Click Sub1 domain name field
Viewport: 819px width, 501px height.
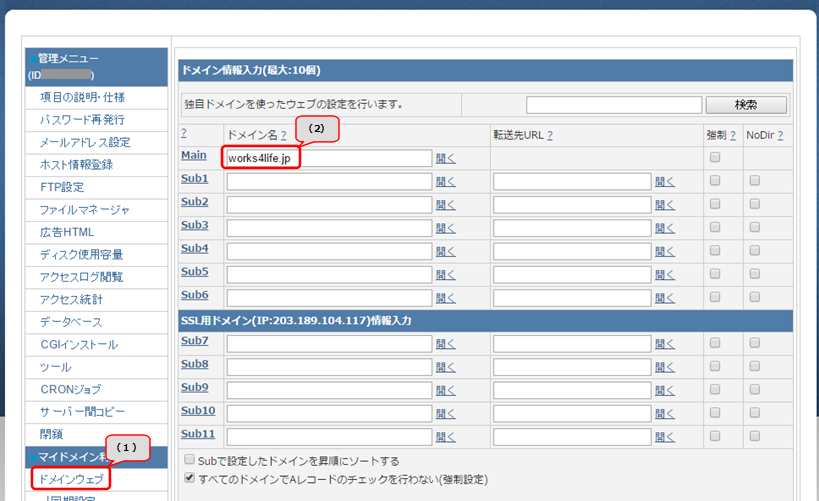click(329, 181)
